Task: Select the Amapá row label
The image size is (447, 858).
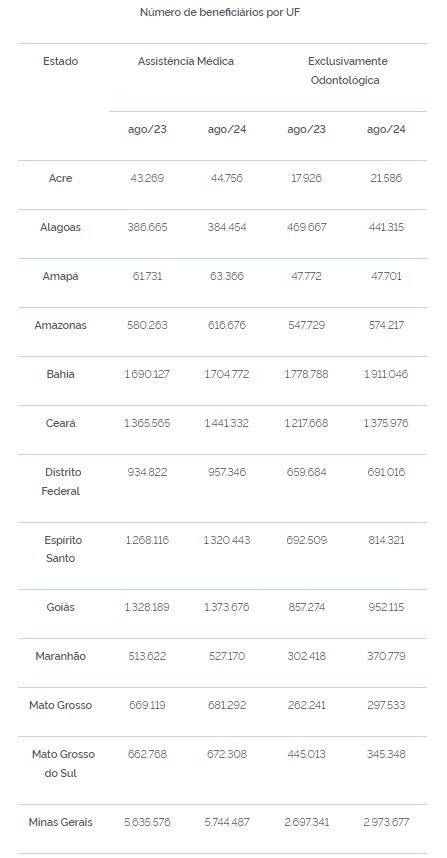Action: coord(61,276)
